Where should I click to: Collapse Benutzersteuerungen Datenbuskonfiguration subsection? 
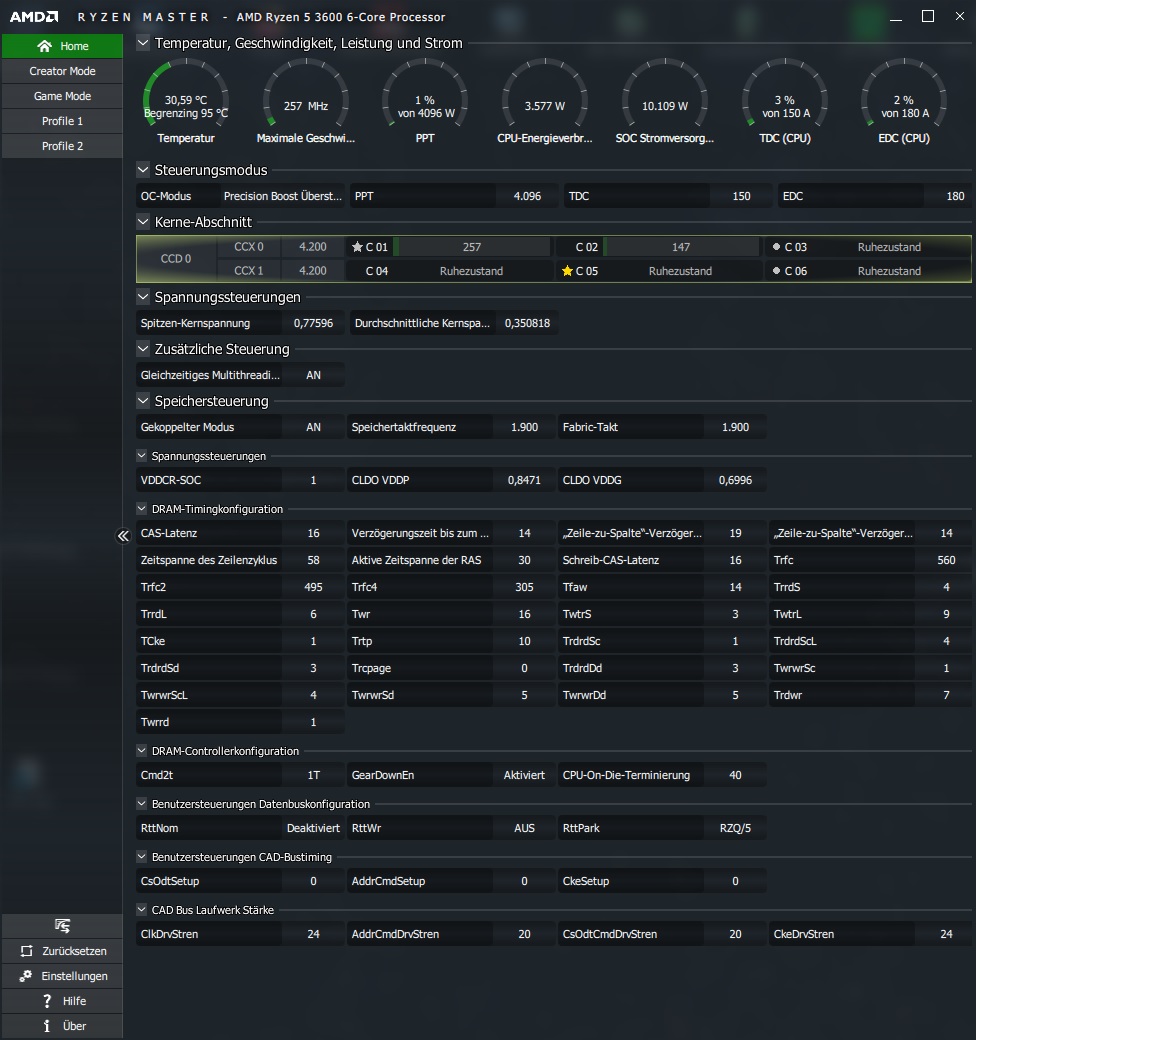pos(142,804)
